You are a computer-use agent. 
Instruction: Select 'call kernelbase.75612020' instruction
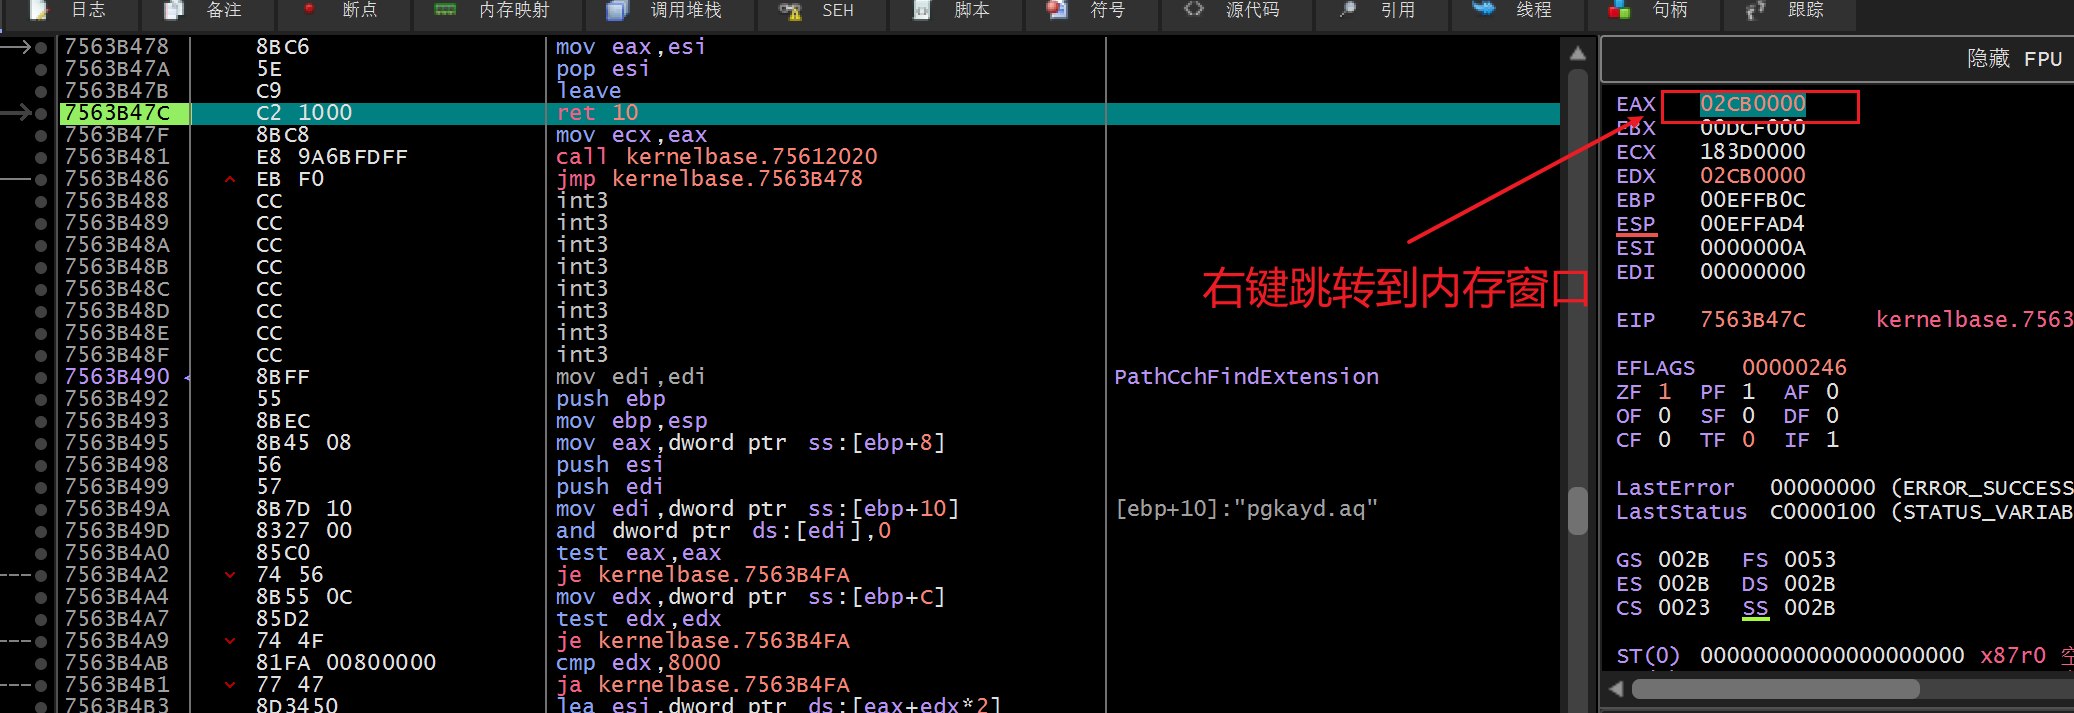pyautogui.click(x=716, y=157)
